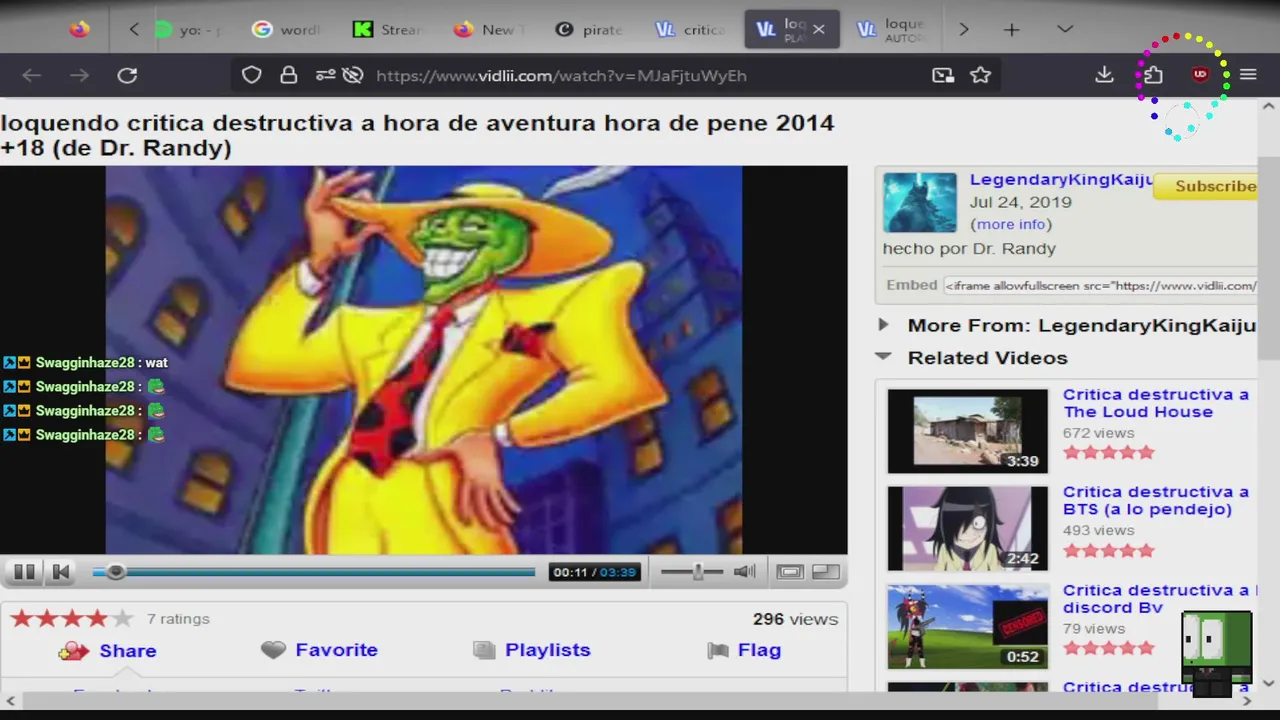
Task: Click the left arrow of horizontal scrollbar
Action: (9, 701)
